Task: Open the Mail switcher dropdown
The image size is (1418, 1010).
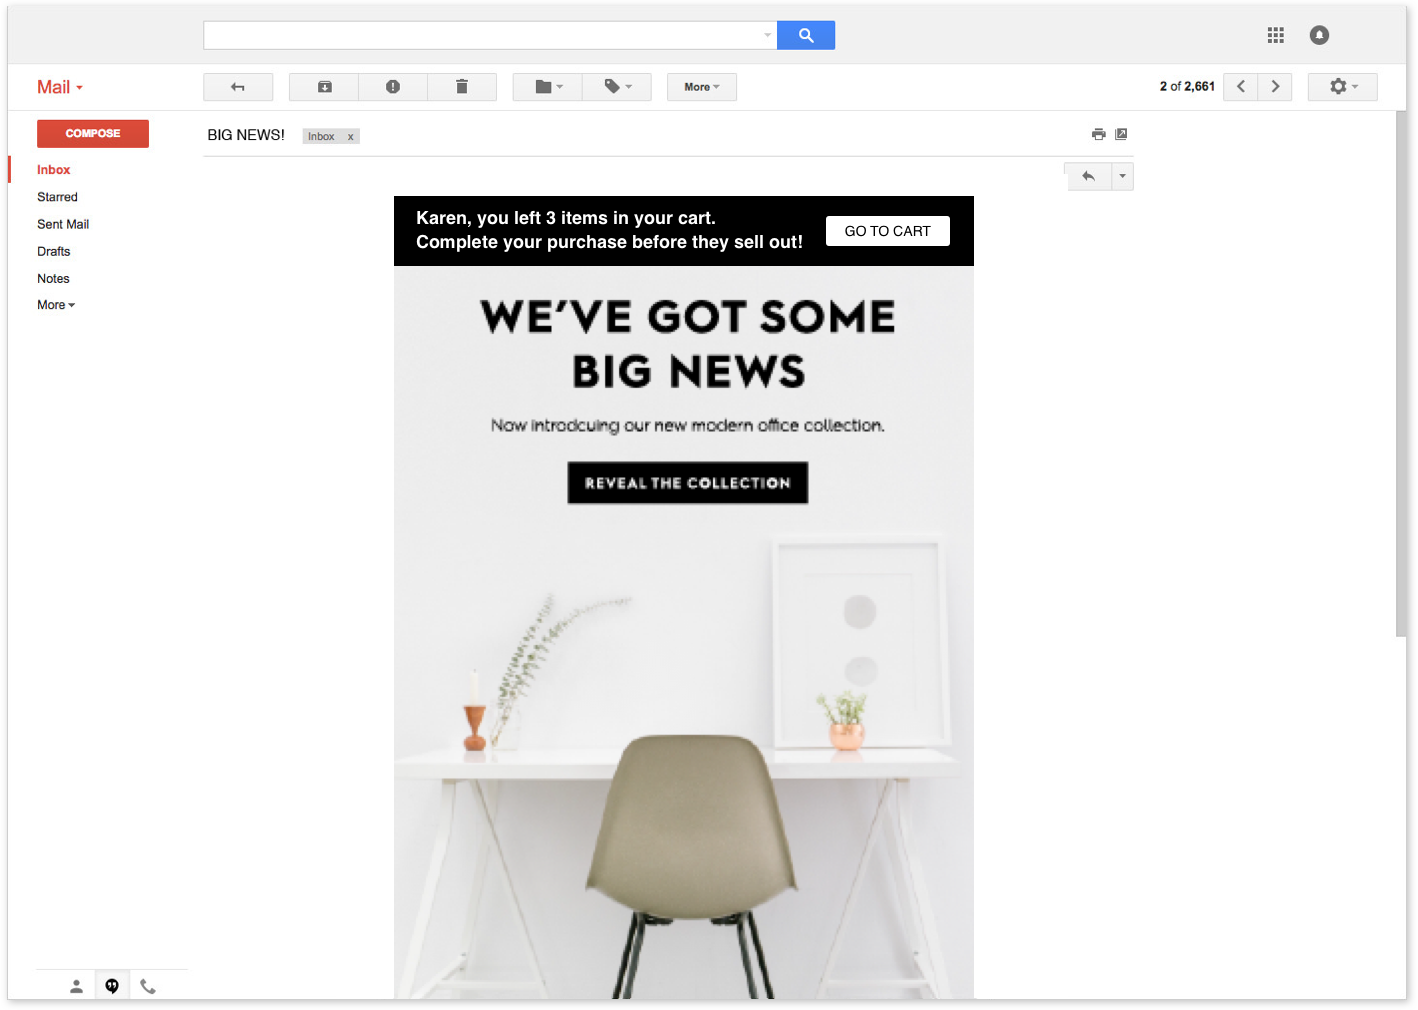Action: tap(60, 87)
